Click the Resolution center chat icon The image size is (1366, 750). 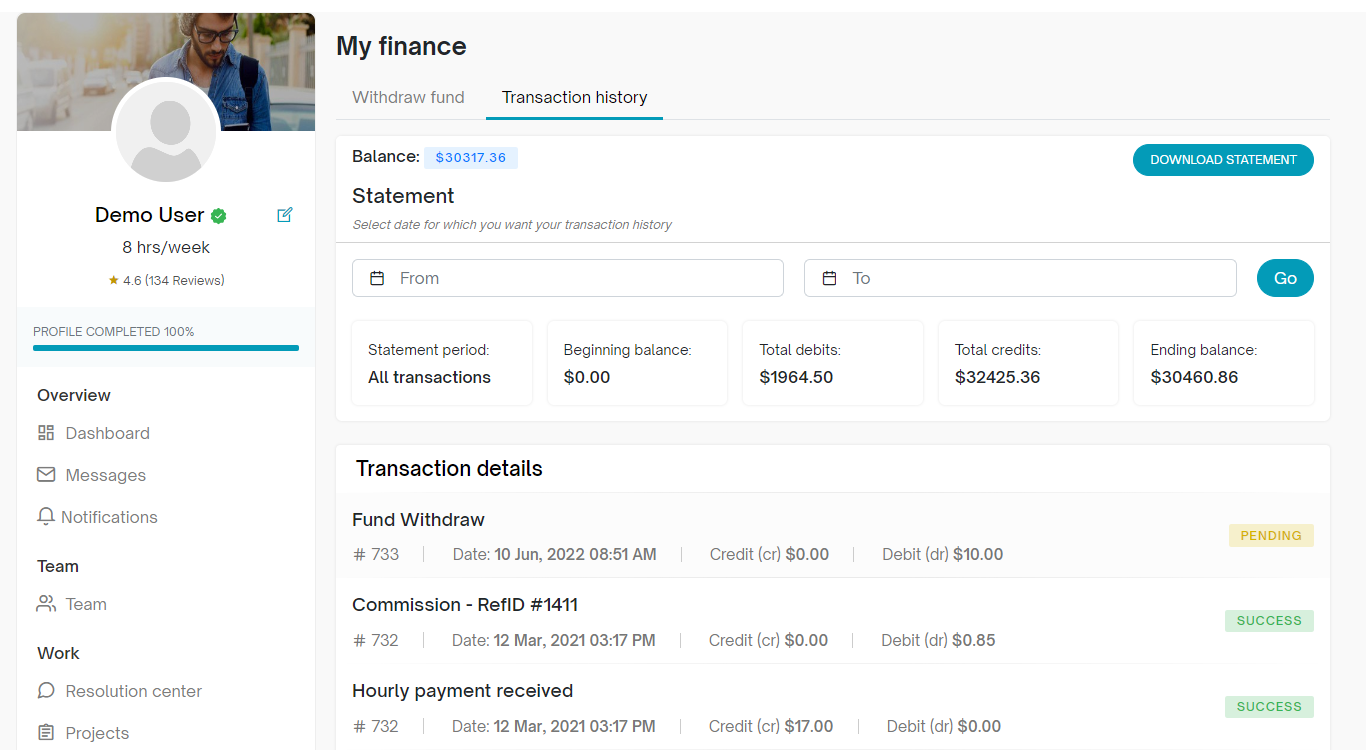(46, 691)
